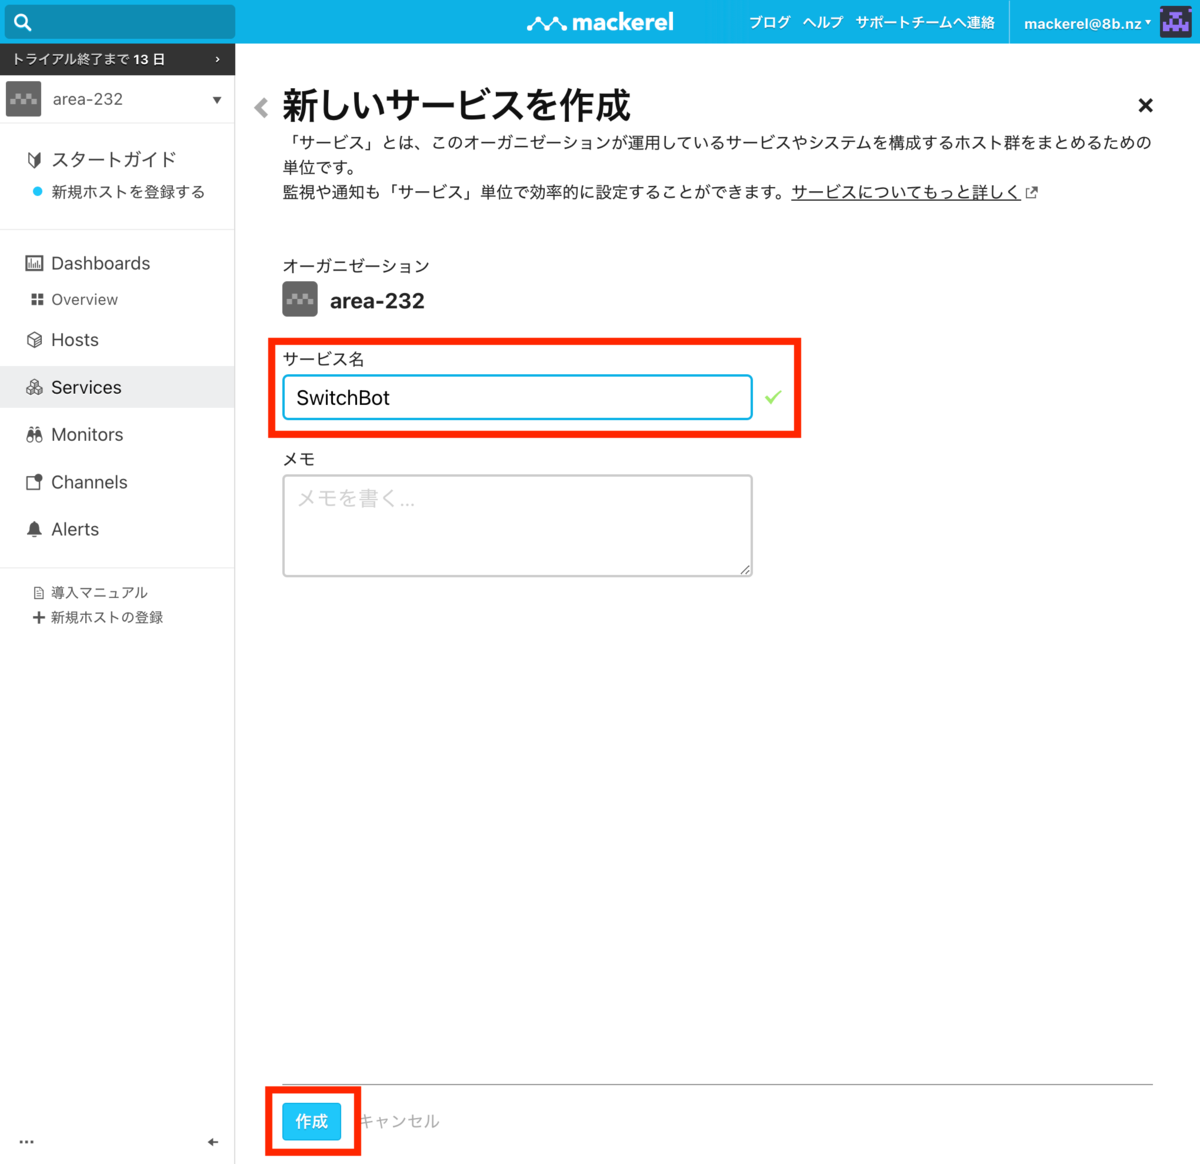
Task: Click the Channels icon in sidebar
Action: click(34, 482)
